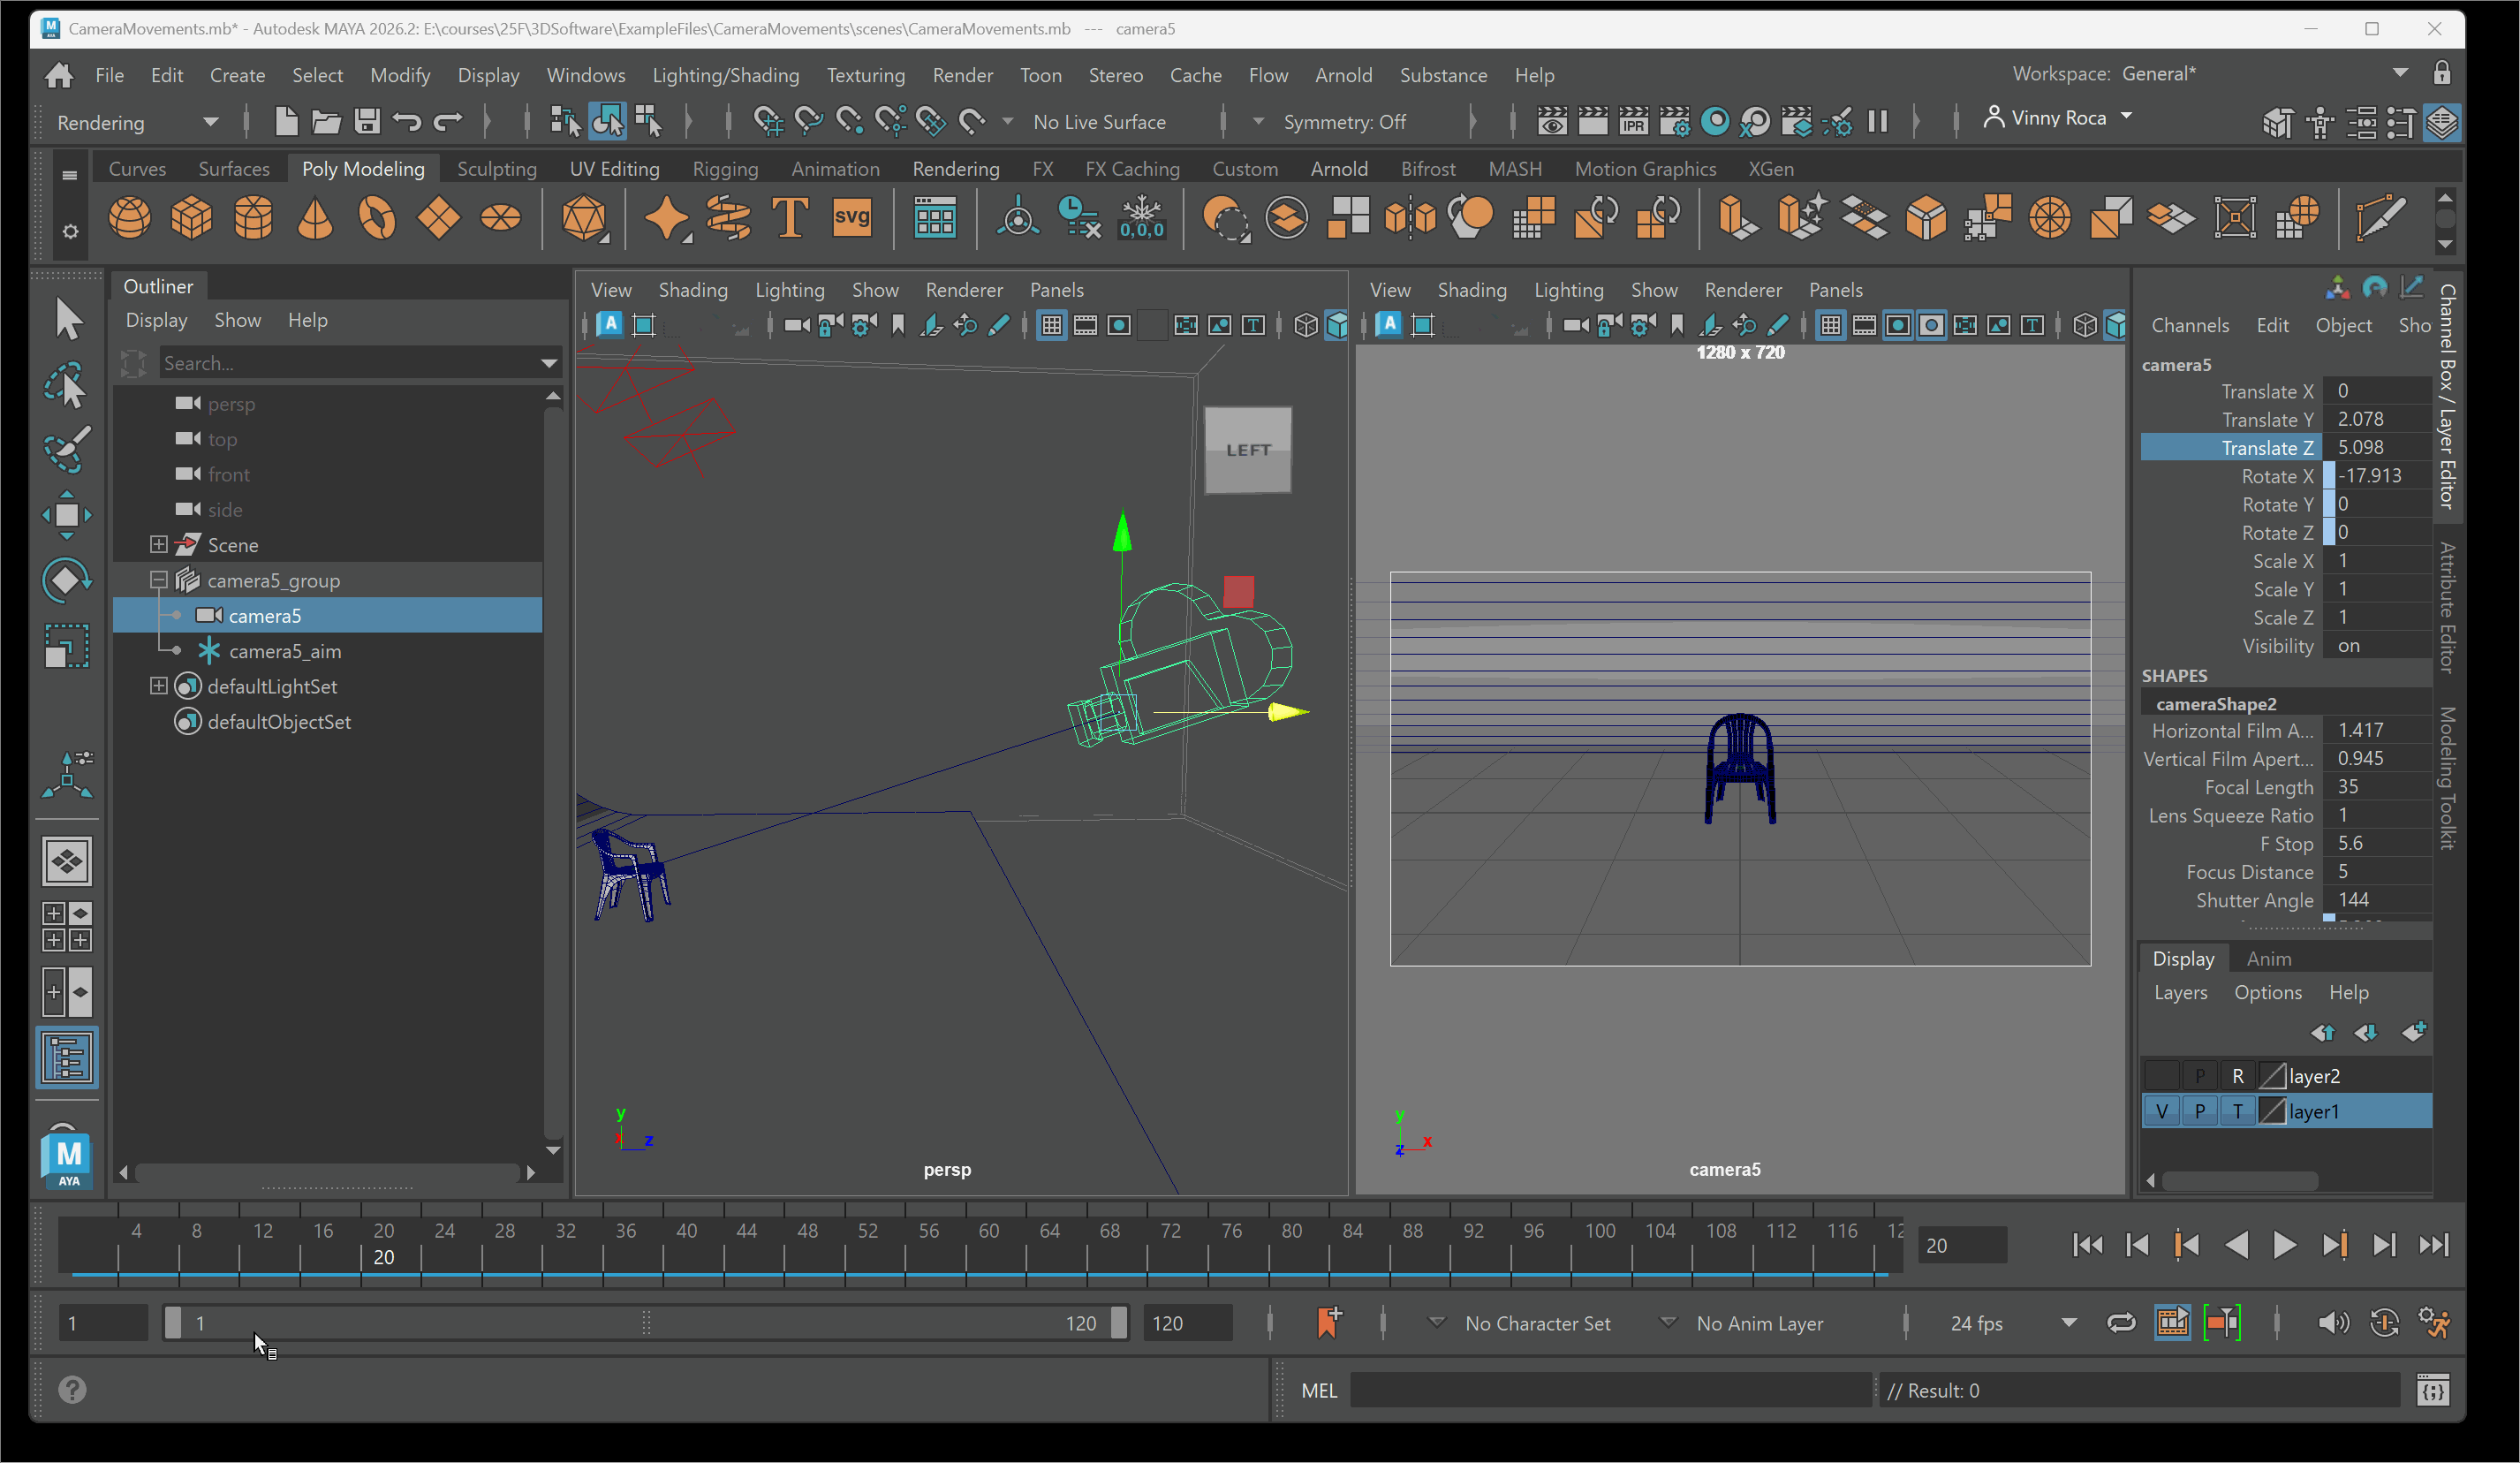Screen dimensions: 2520x1463
Task: Click the polygon type (T) shelf icon
Action: point(789,217)
